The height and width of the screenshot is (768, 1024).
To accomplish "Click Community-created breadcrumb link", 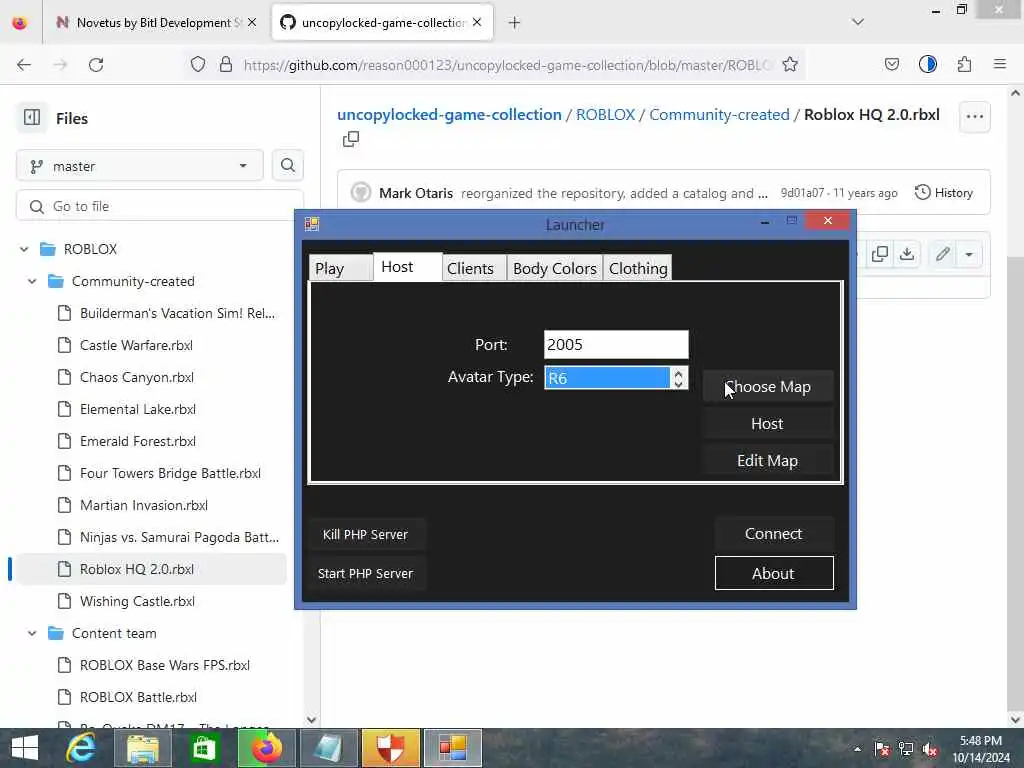I will (719, 114).
